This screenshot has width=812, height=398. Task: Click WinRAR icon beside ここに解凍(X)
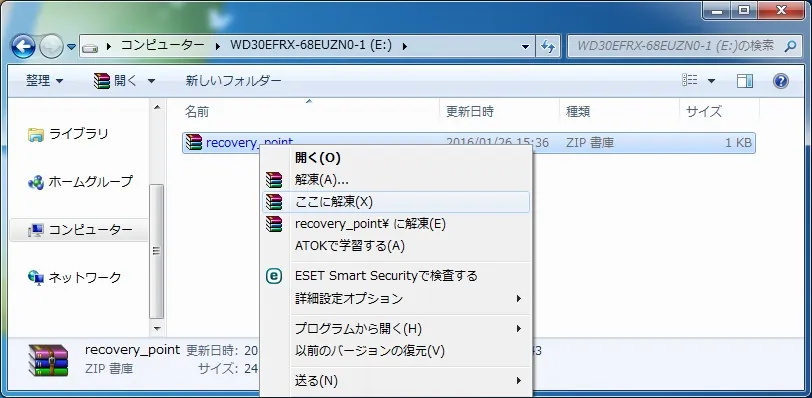[x=274, y=202]
